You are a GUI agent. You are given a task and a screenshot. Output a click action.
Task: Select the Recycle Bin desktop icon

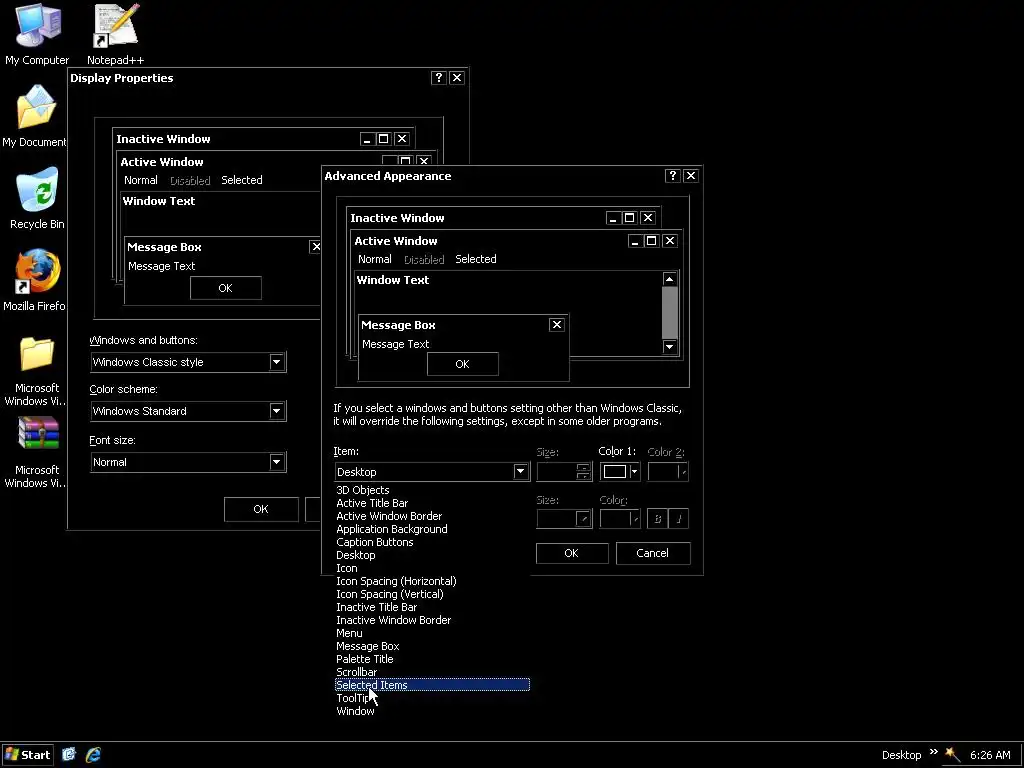point(37,198)
